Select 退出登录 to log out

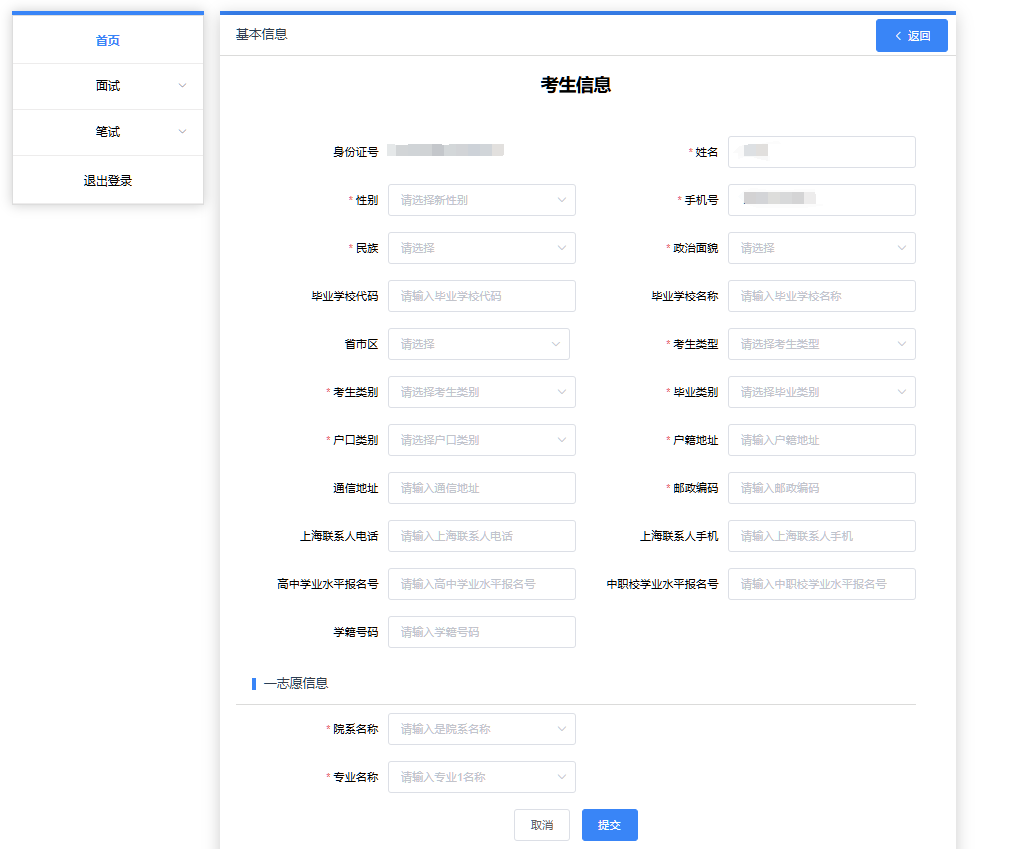click(x=108, y=181)
